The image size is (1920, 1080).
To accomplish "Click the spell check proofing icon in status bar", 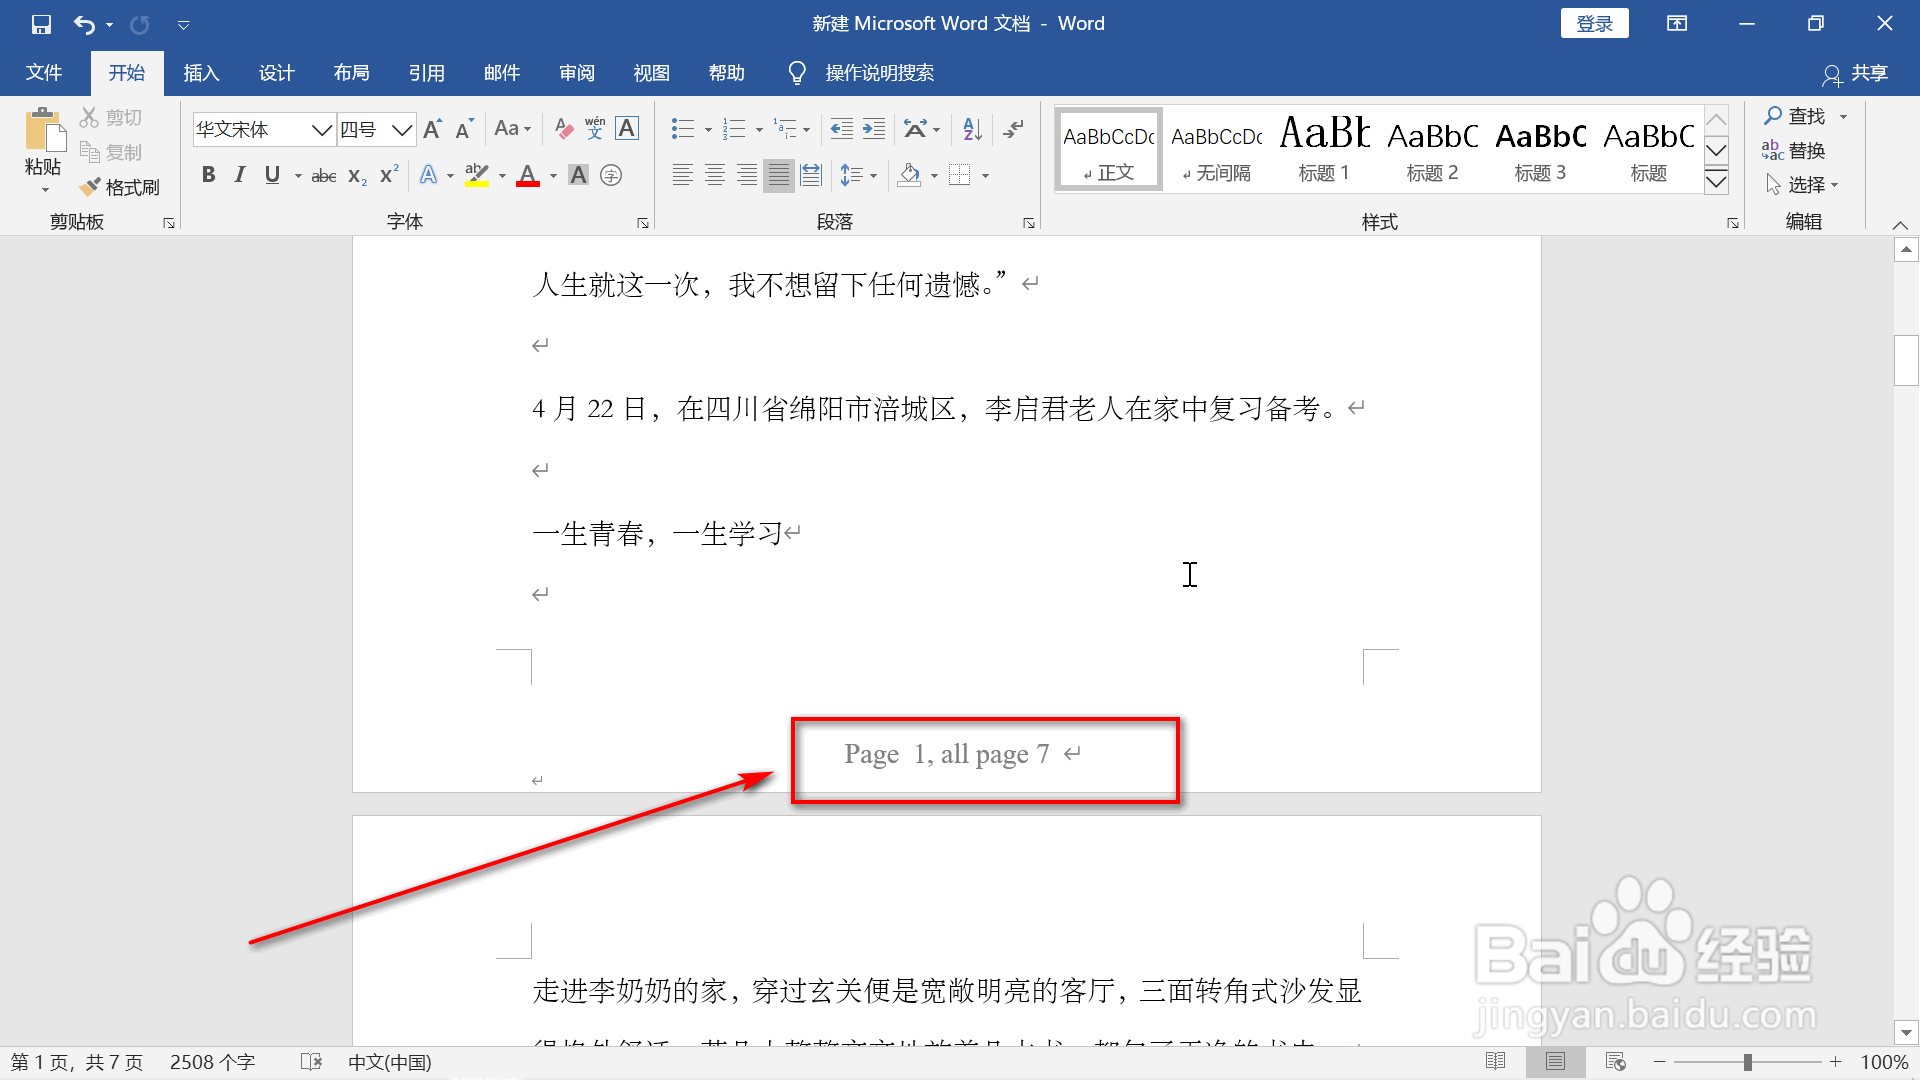I will click(x=312, y=1062).
